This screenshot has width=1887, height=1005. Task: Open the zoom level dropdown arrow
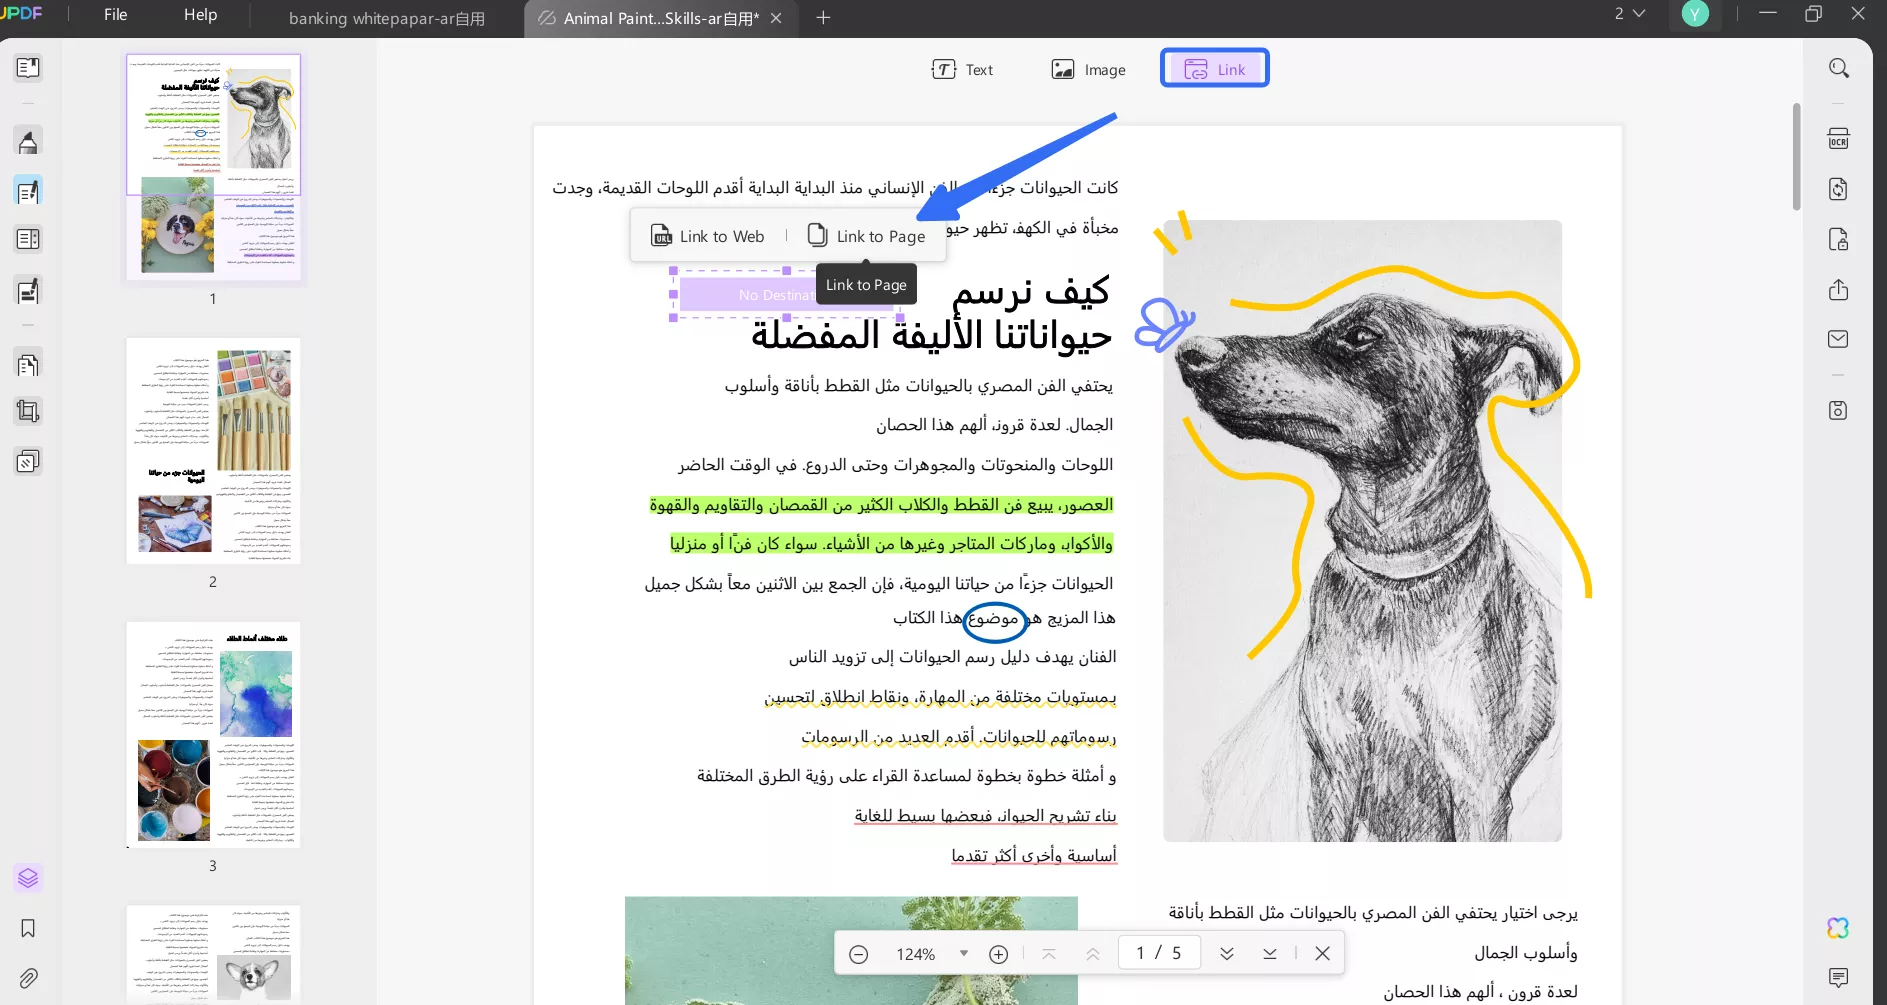(964, 953)
